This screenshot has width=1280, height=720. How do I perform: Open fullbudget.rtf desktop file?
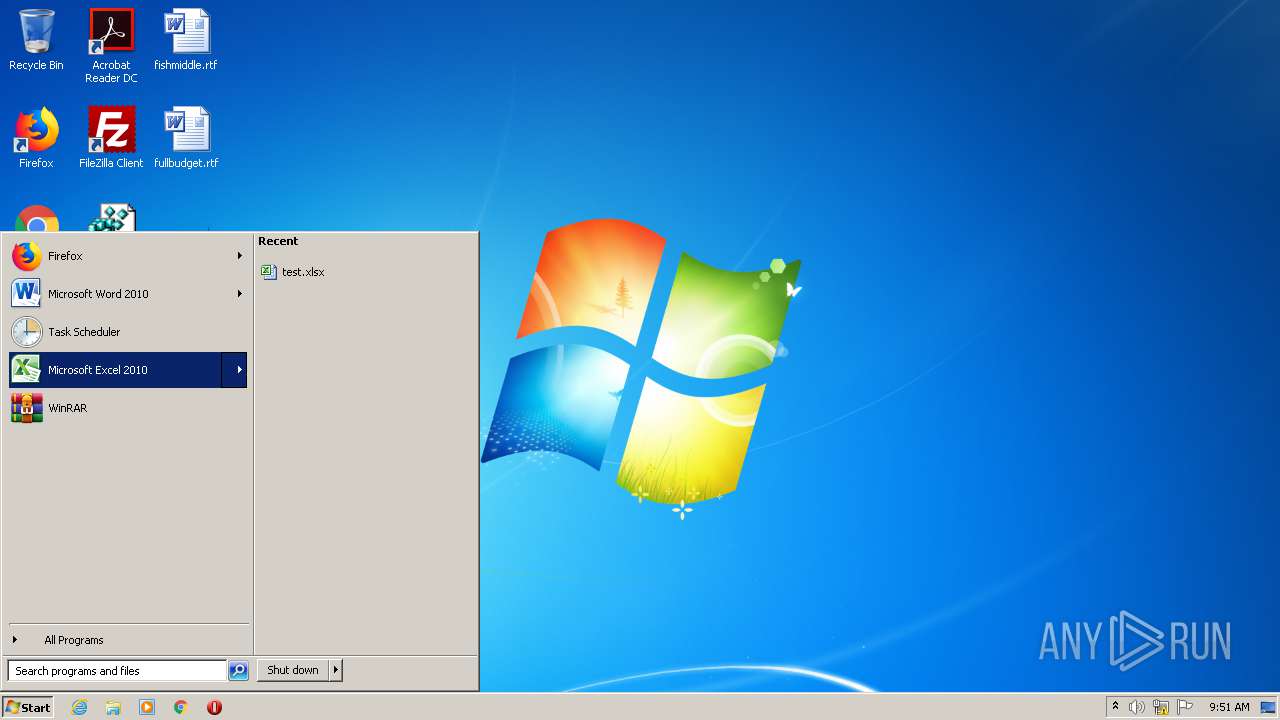[186, 138]
